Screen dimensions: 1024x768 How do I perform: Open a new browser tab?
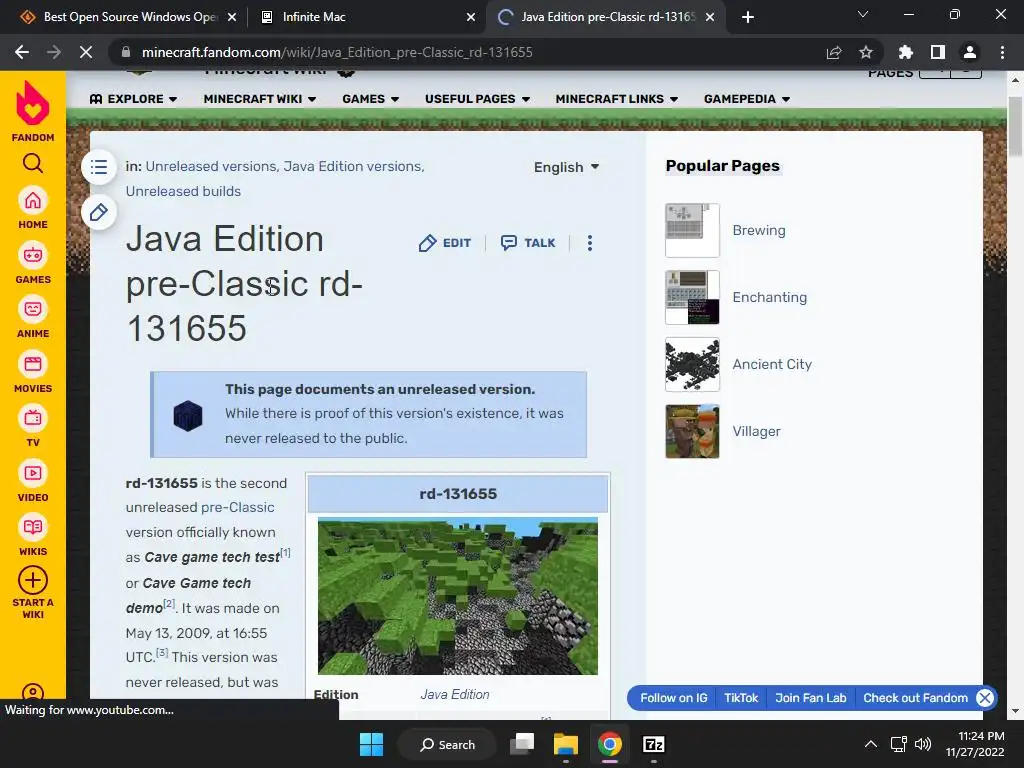[748, 17]
